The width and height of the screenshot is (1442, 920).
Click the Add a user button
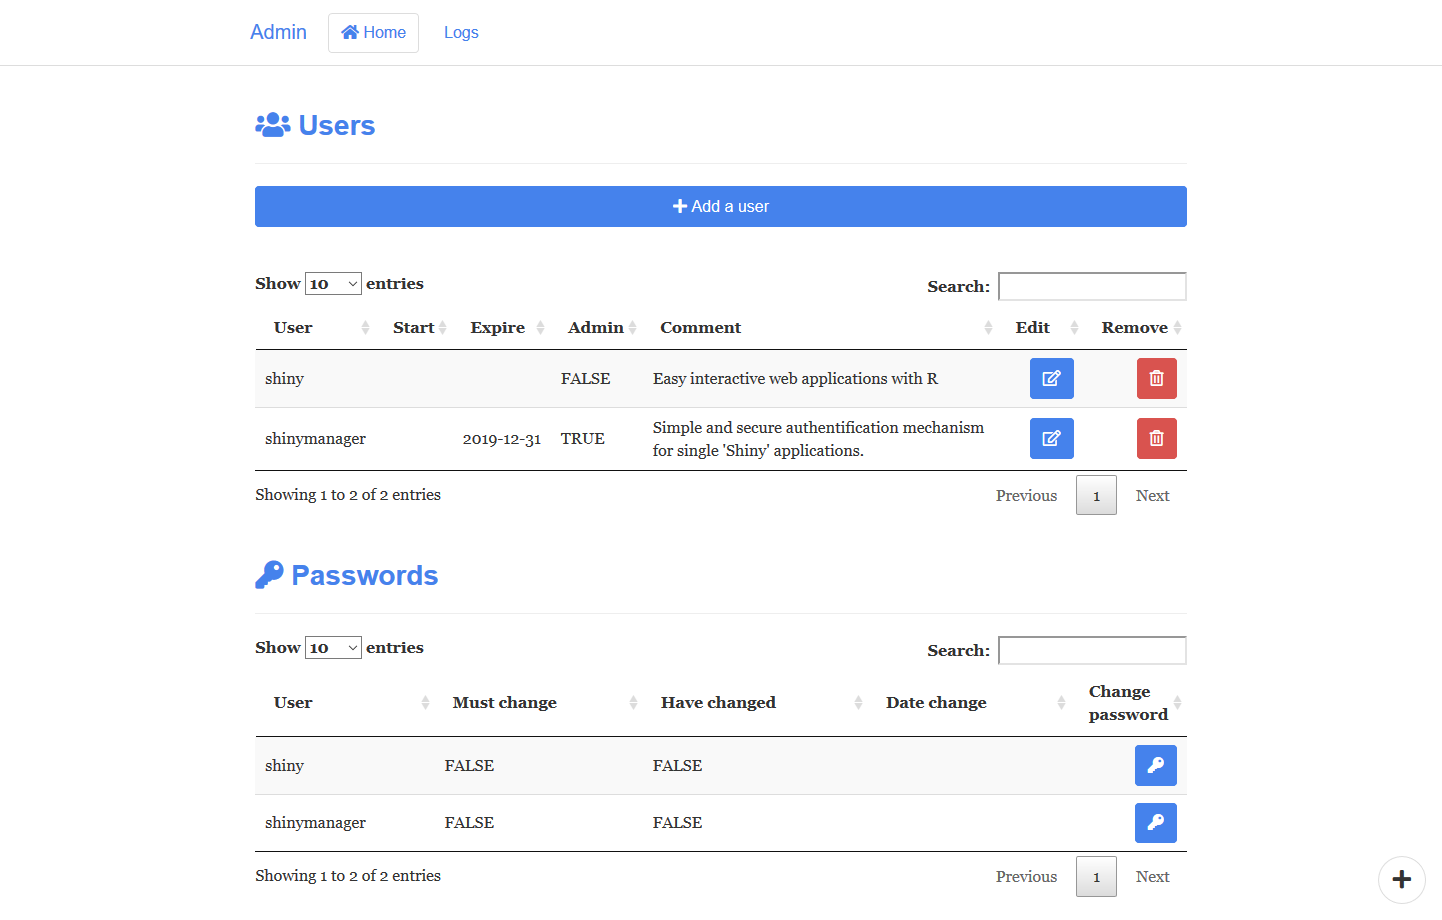721,206
